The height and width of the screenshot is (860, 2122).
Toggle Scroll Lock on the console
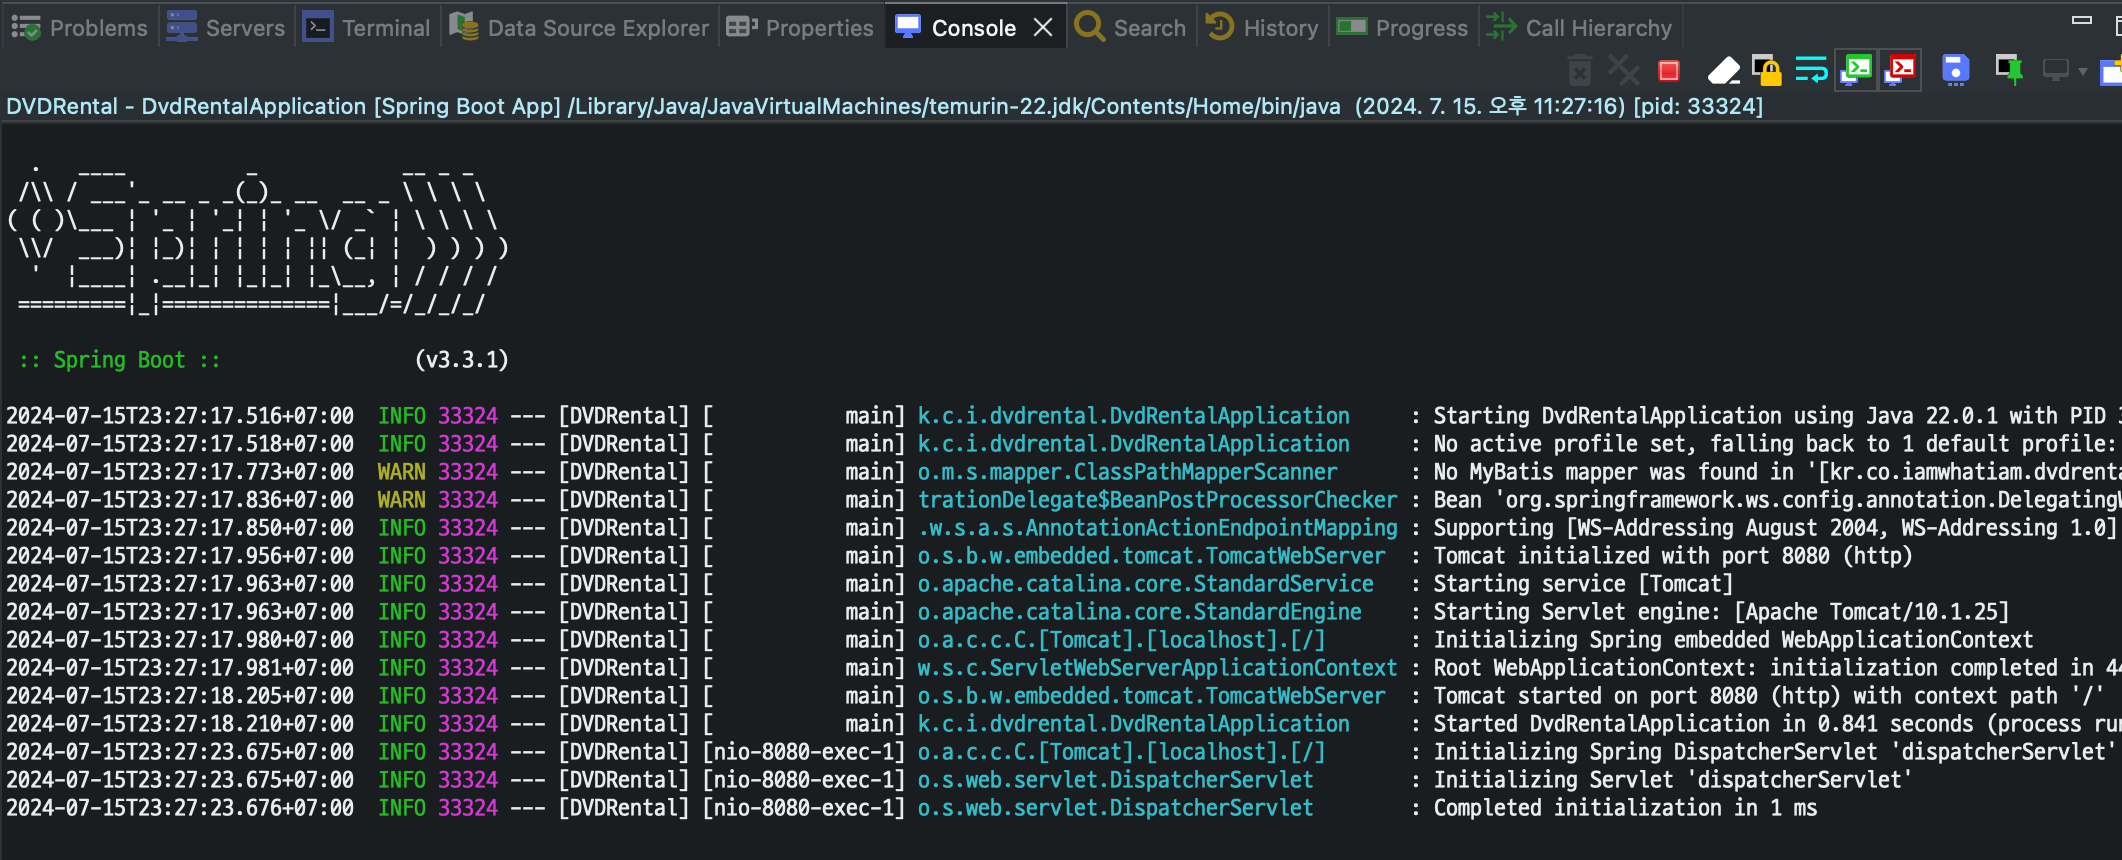pos(1766,71)
